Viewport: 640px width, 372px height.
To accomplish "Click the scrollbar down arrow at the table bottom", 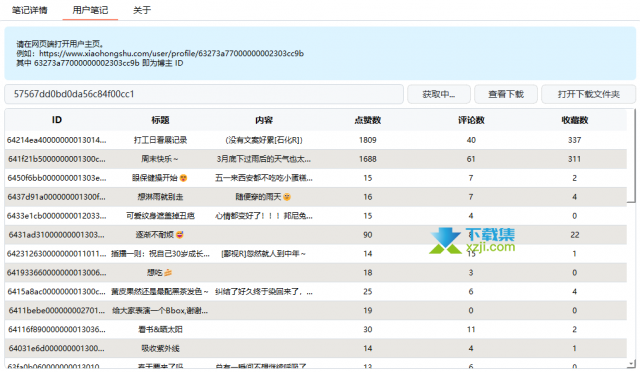I will pyautogui.click(x=631, y=363).
